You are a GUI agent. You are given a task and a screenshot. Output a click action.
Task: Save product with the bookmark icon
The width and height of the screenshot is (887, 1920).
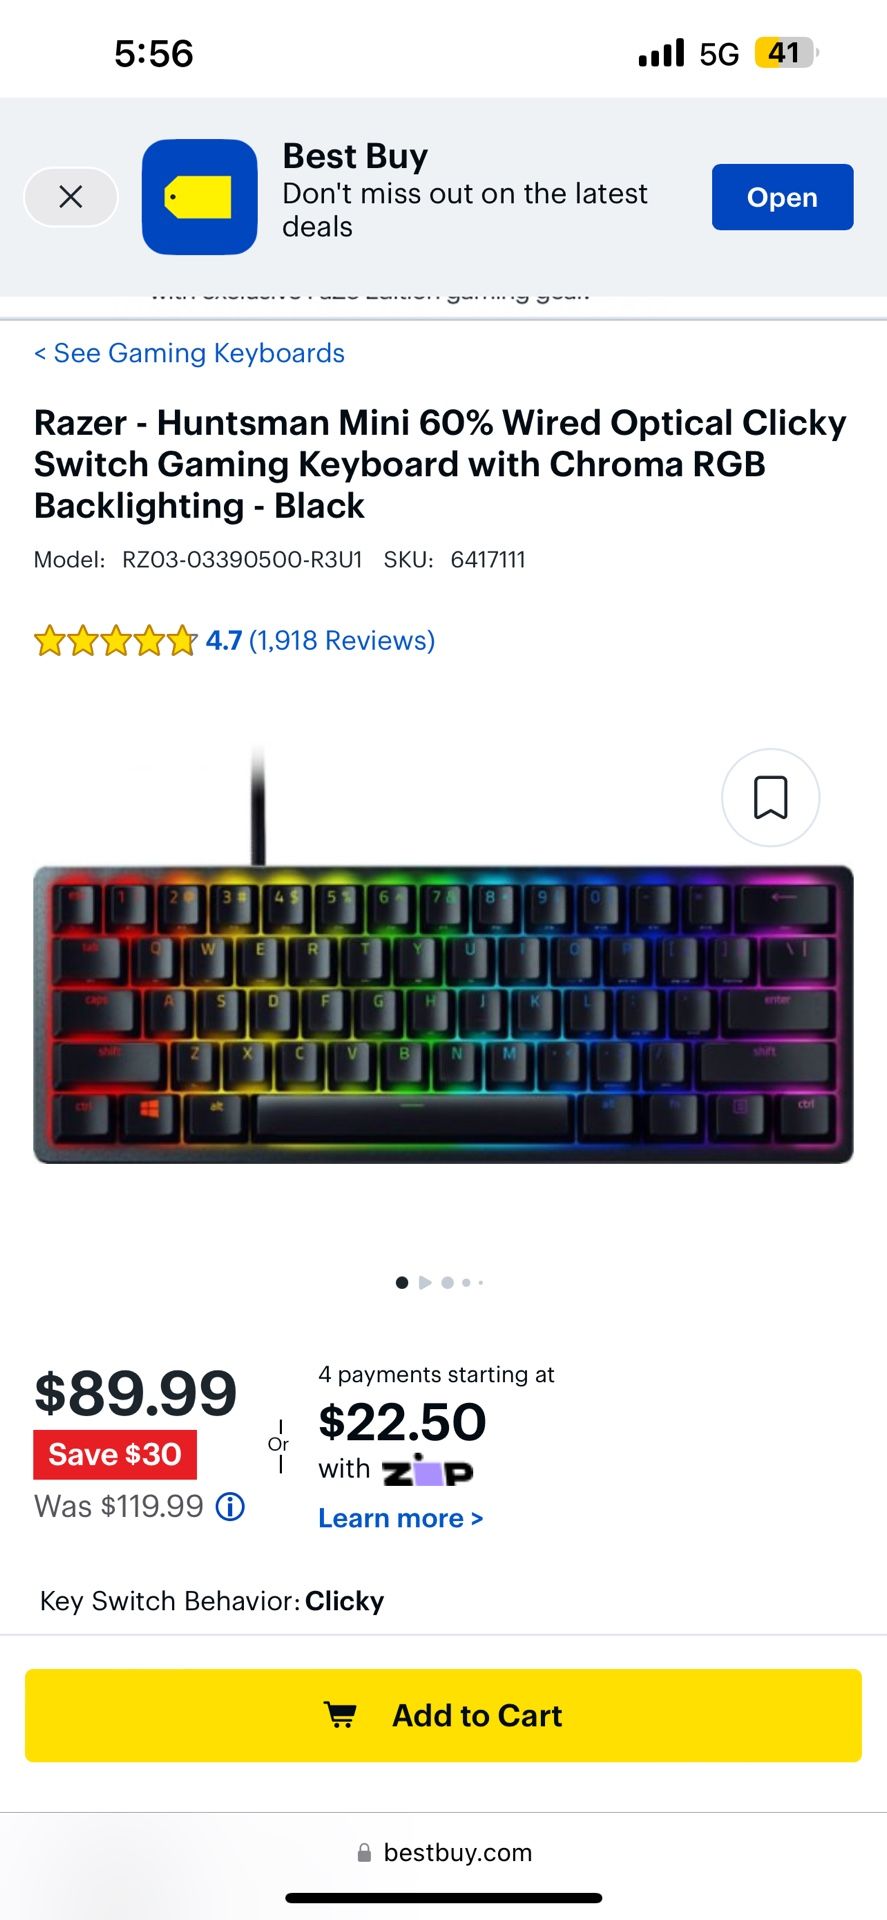(x=771, y=797)
